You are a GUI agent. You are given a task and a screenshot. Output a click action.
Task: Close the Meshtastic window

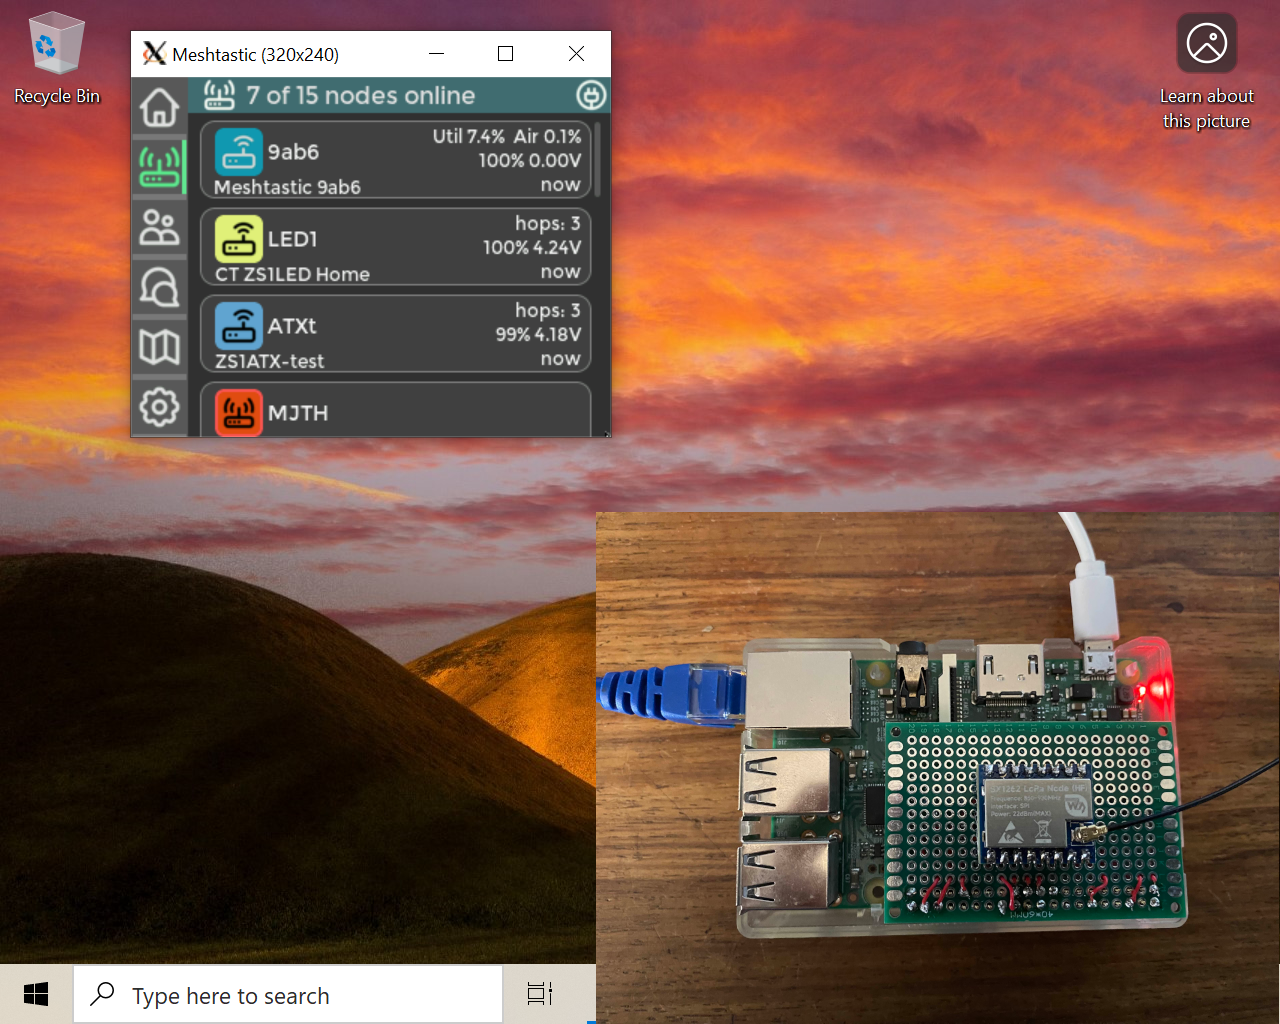click(576, 54)
